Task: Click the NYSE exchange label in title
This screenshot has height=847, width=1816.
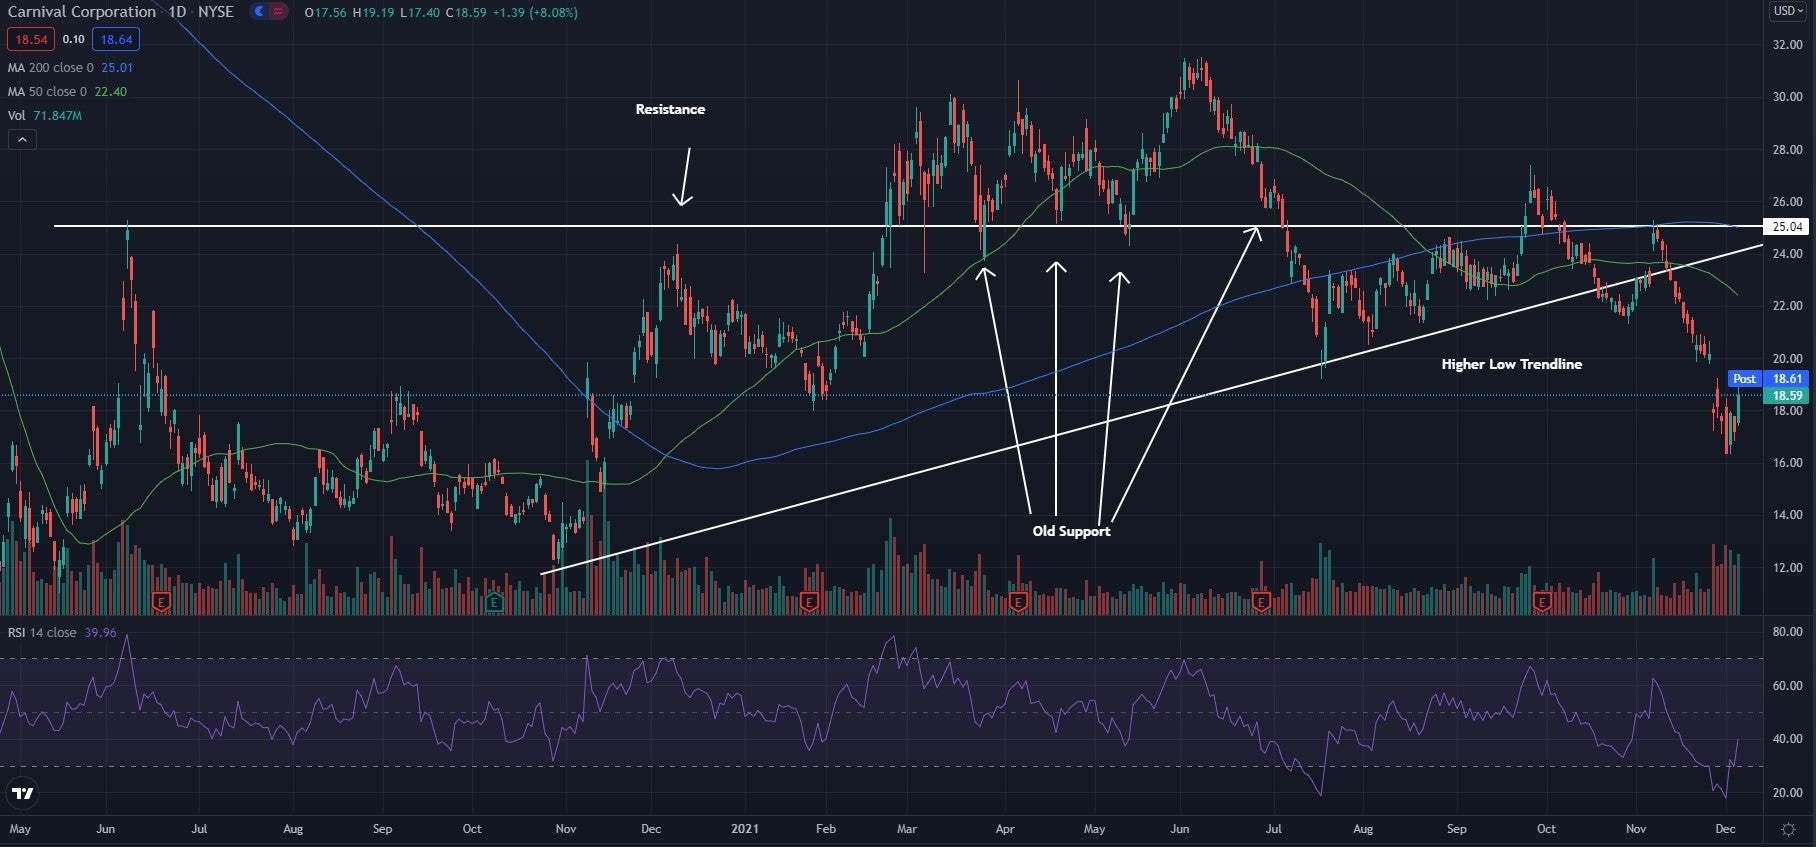Action: (216, 12)
